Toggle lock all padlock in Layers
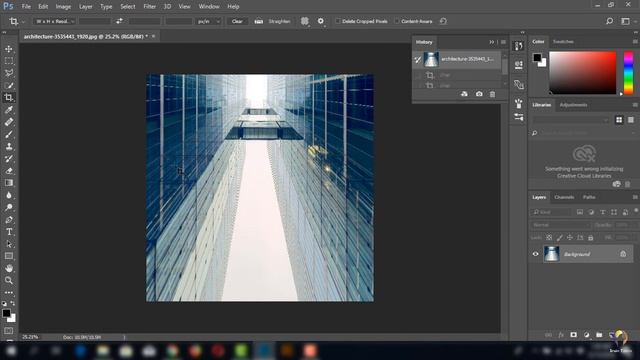 pyautogui.click(x=591, y=238)
